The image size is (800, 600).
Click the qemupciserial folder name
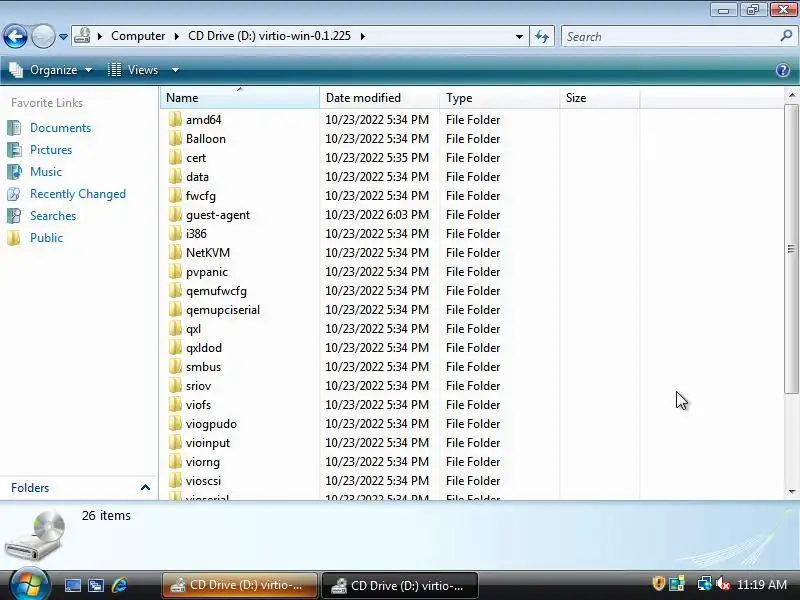click(223, 310)
